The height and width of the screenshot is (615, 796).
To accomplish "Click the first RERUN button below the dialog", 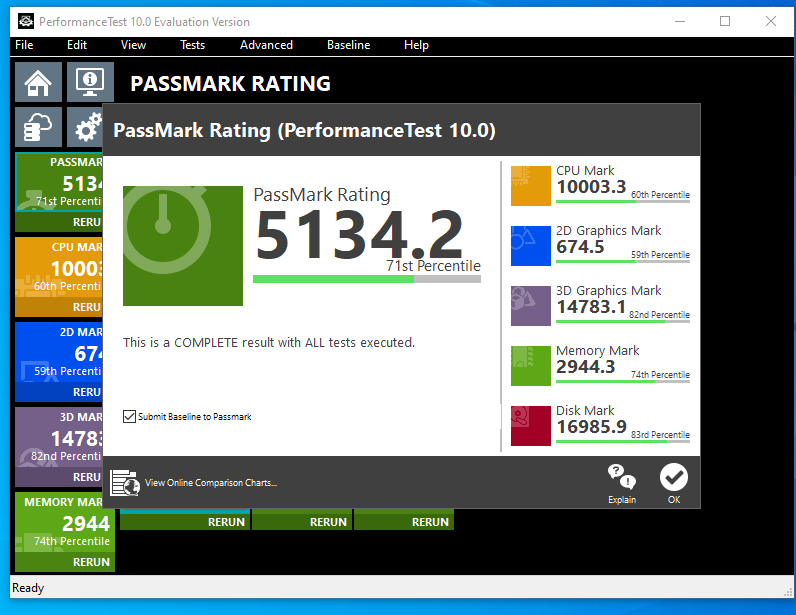I will [185, 522].
